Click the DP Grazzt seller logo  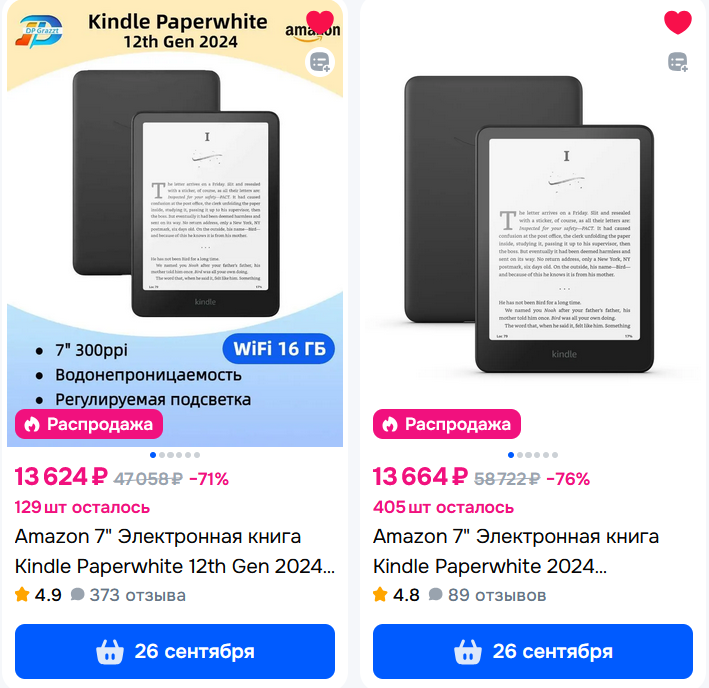click(x=39, y=32)
